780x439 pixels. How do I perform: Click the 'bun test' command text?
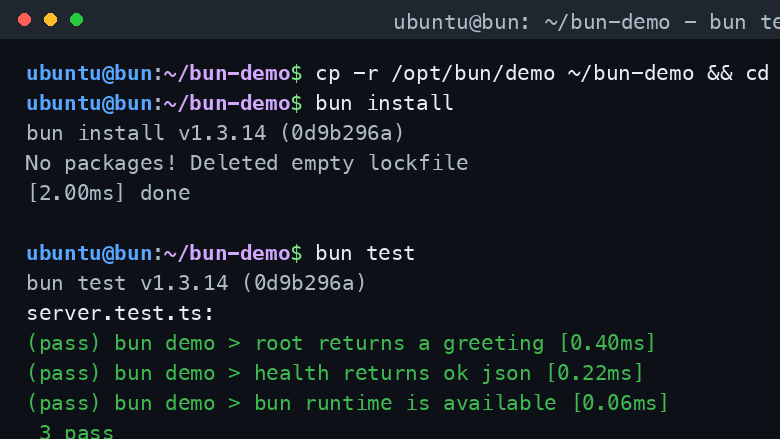[x=365, y=253]
